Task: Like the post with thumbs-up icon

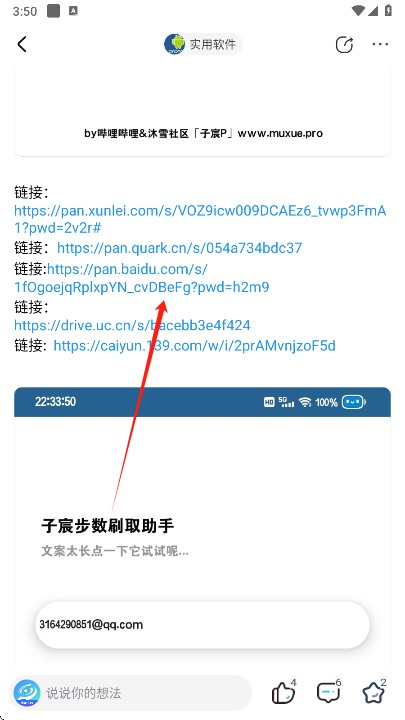Action: (284, 692)
